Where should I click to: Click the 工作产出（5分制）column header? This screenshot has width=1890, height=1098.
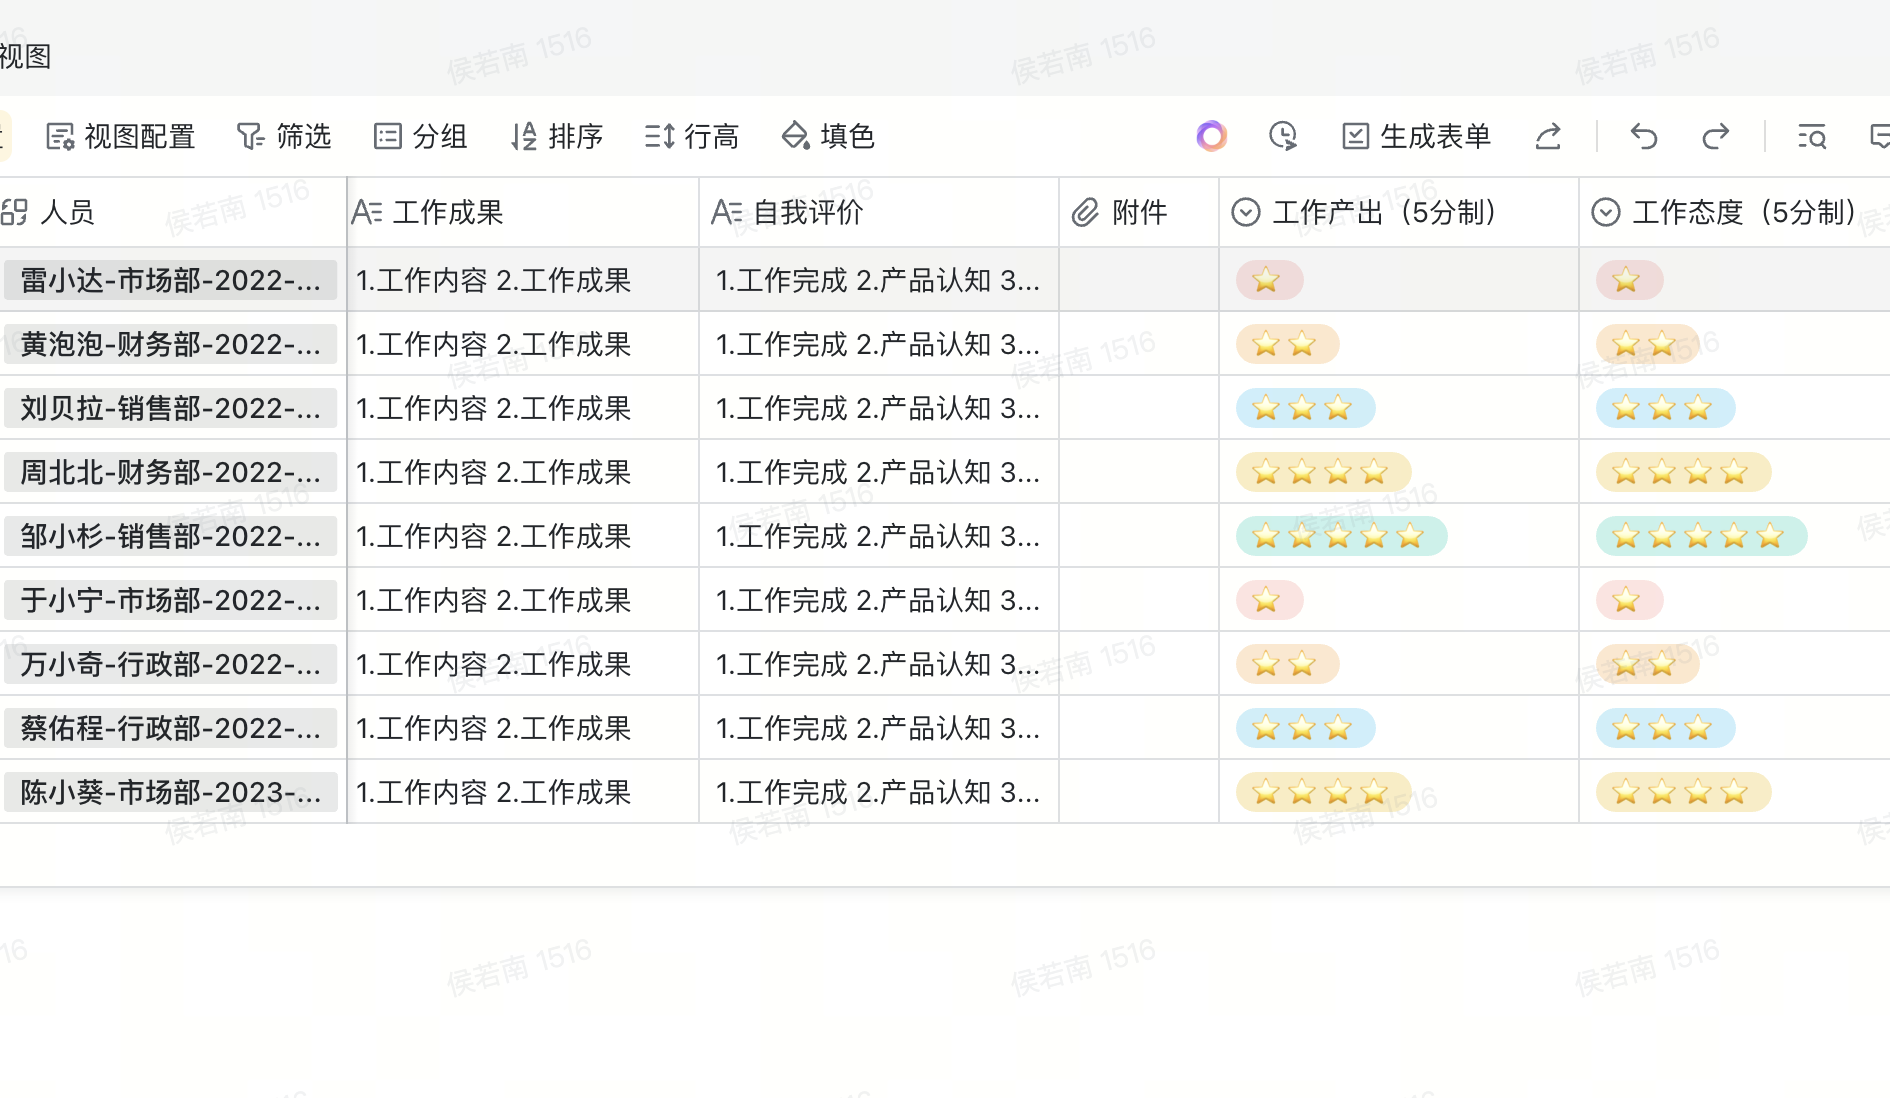click(x=1384, y=212)
